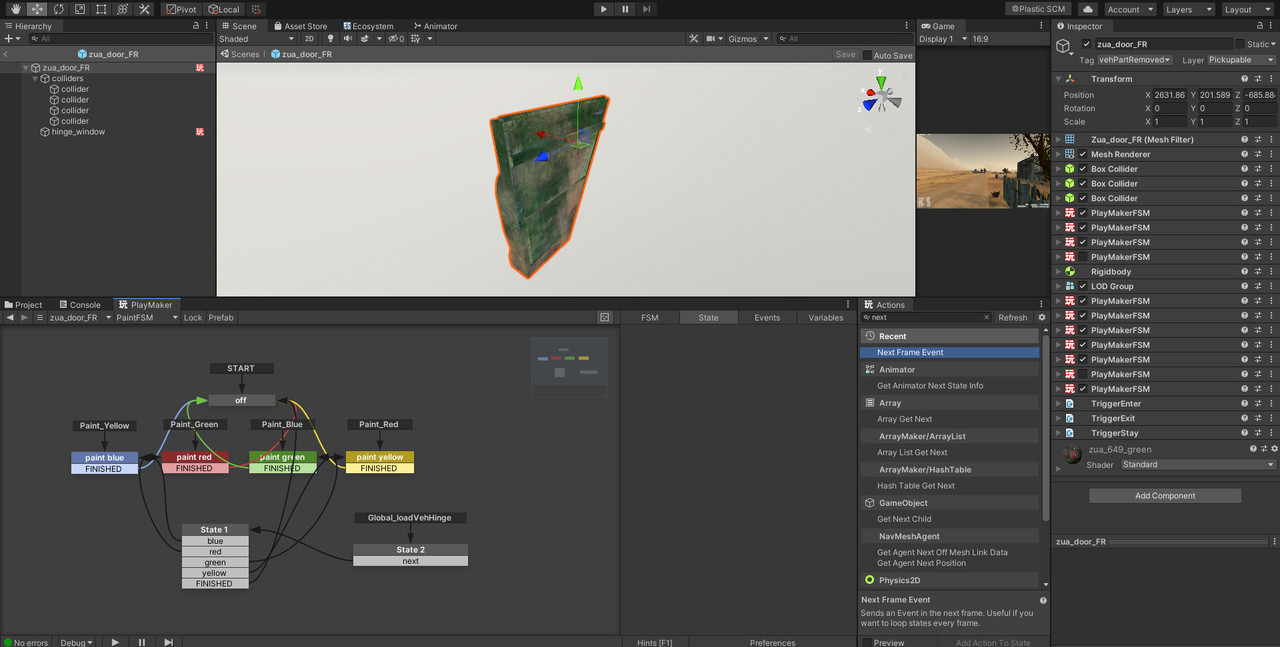Toggle Pivot/Center handle position

coord(182,9)
